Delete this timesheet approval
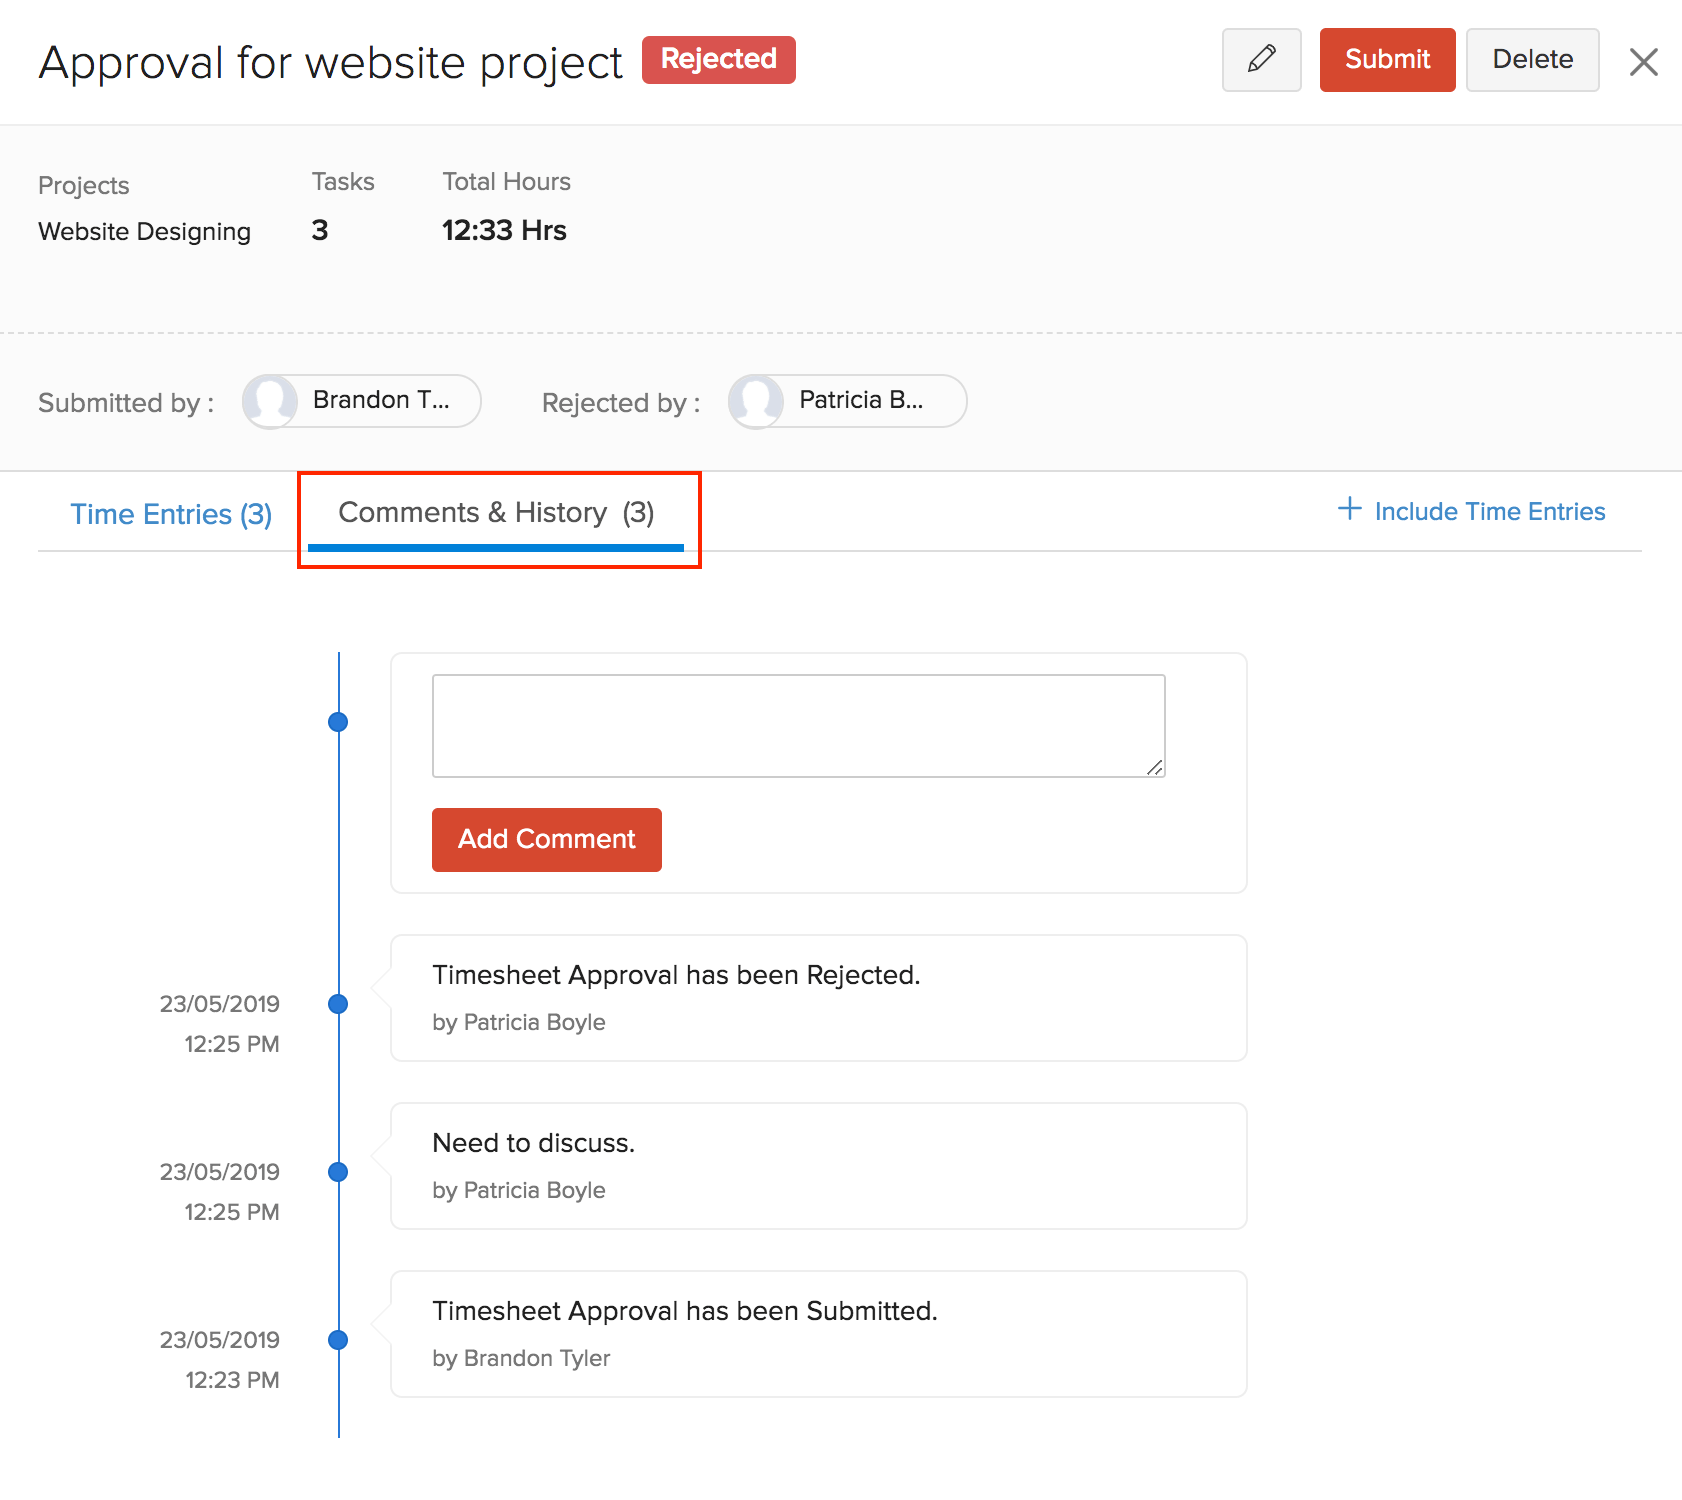1682x1500 pixels. tap(1531, 60)
